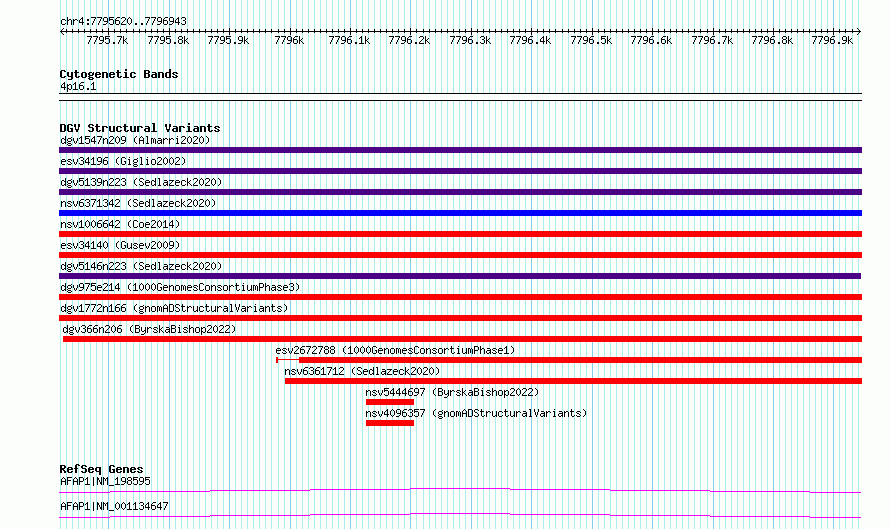Screen dimensions: 890x529
Task: Click the 7796.2k ruler tick label
Action: point(409,40)
